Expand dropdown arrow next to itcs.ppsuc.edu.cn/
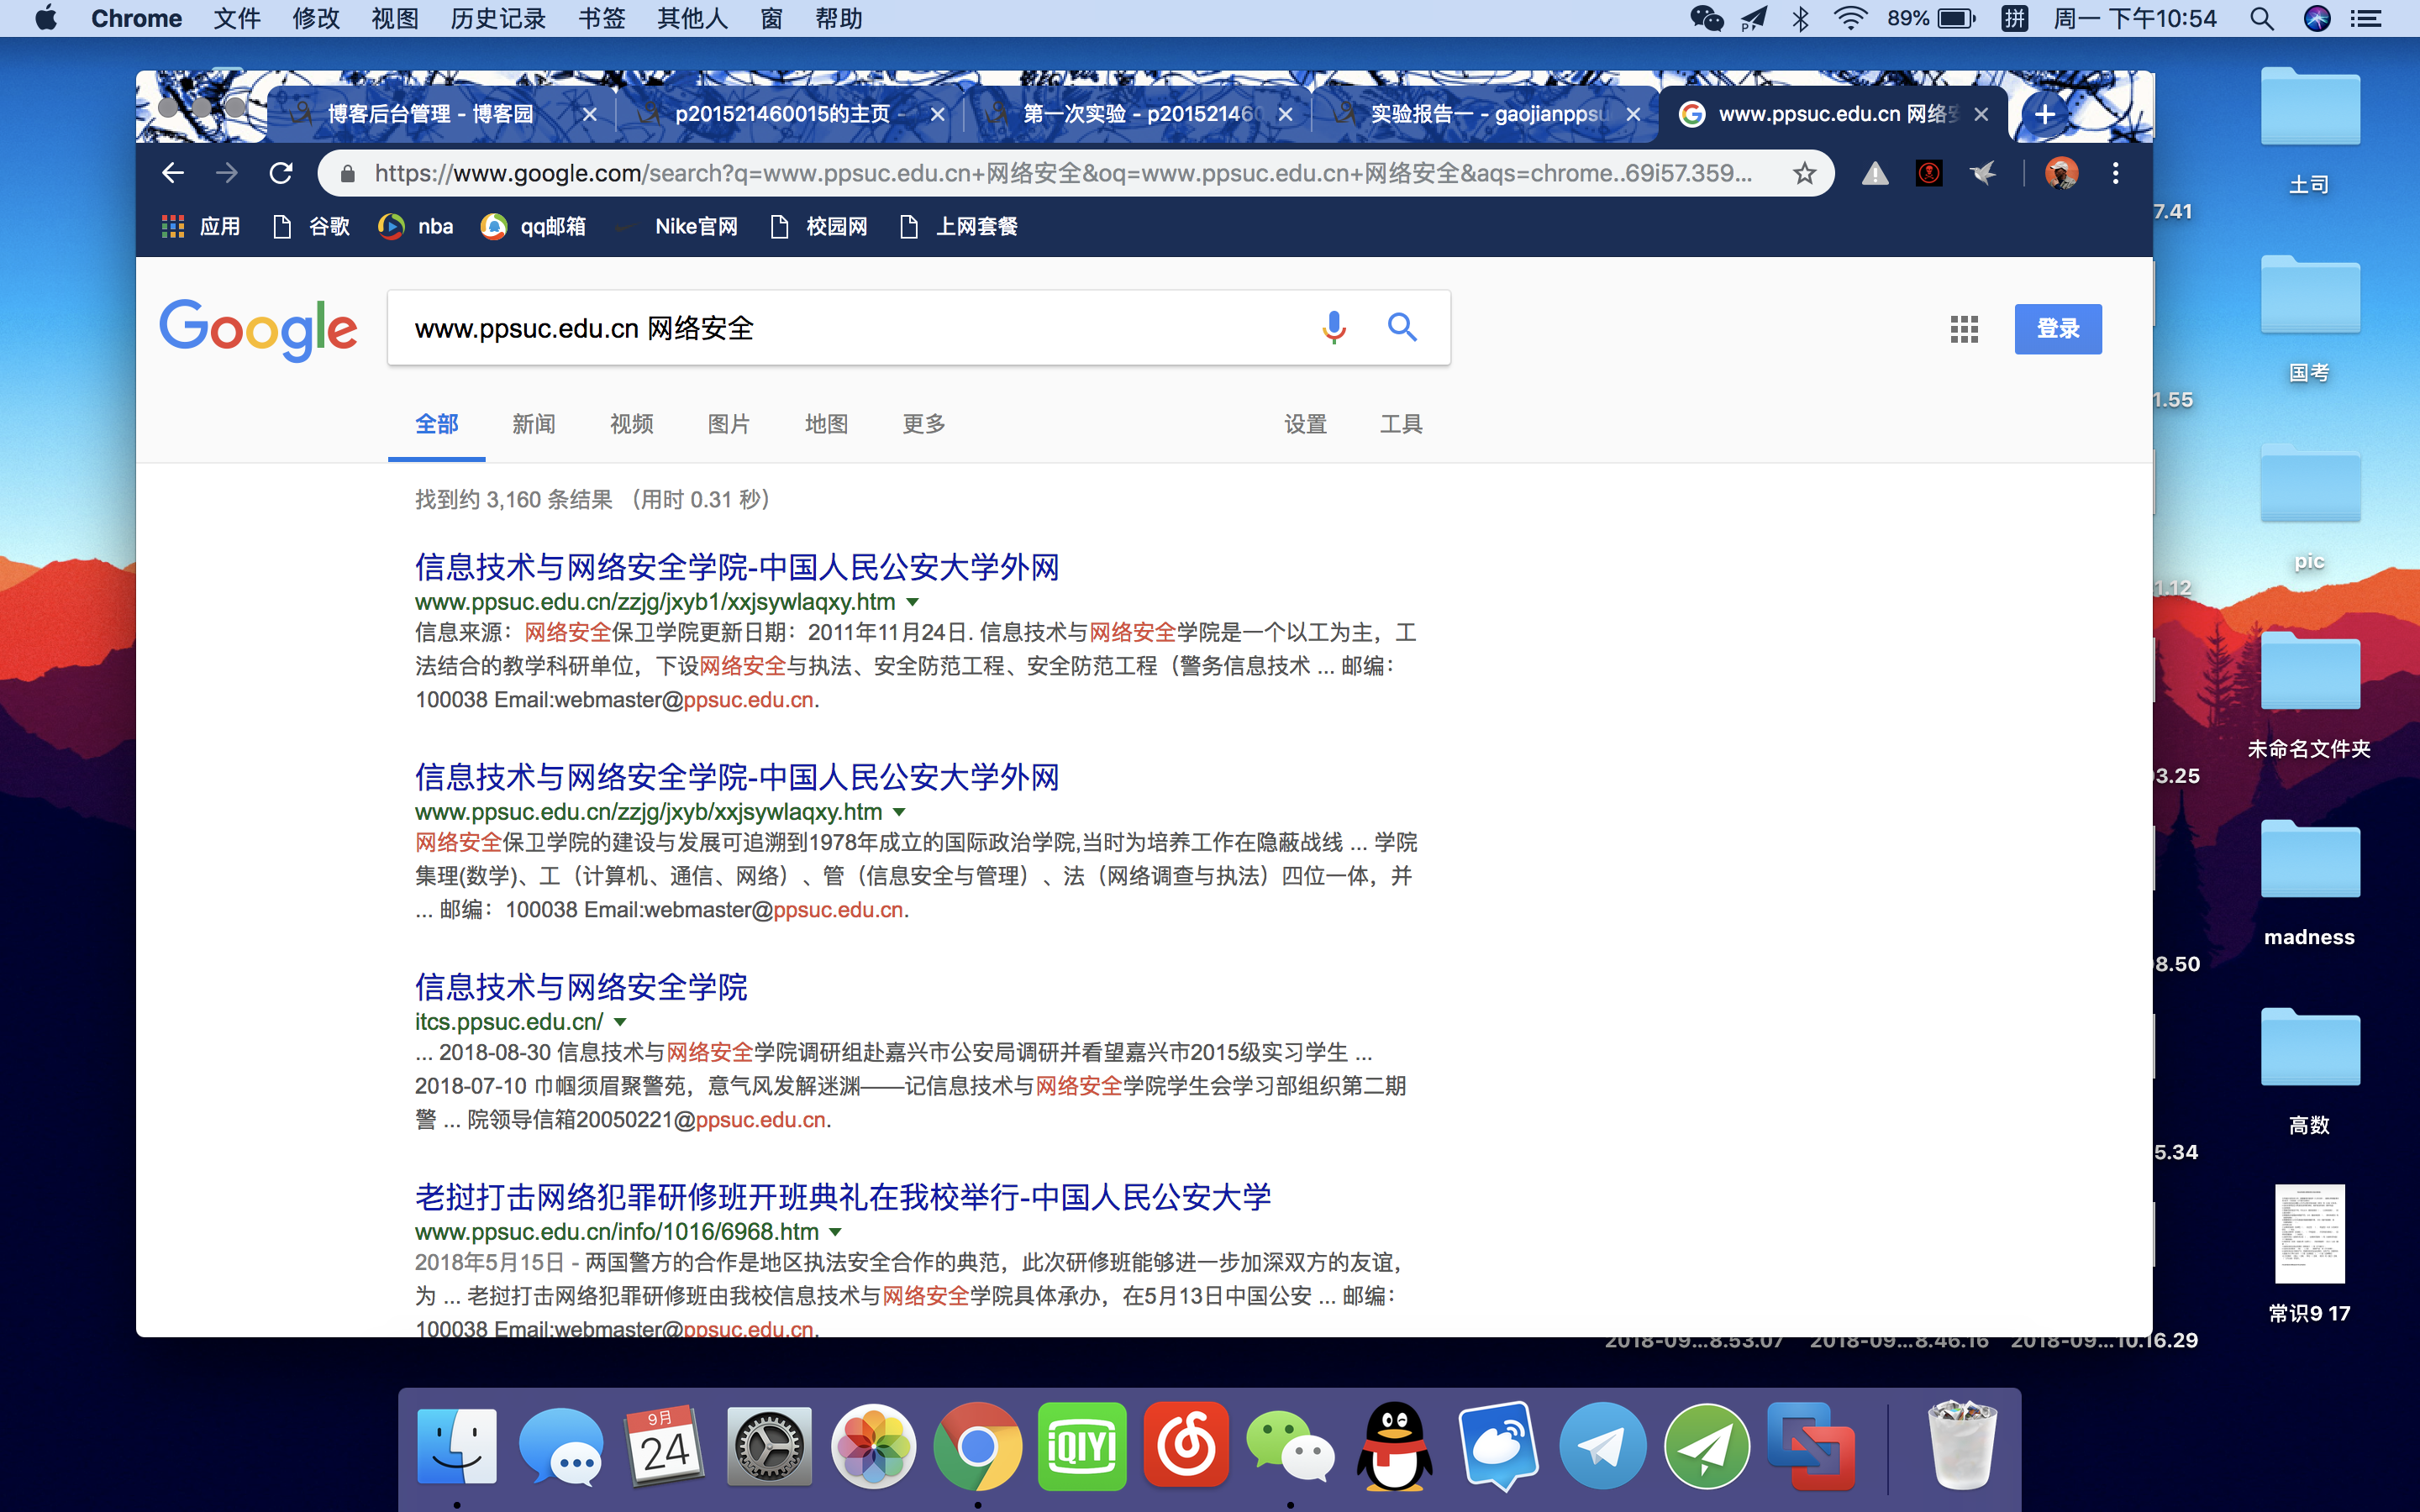 (620, 1022)
